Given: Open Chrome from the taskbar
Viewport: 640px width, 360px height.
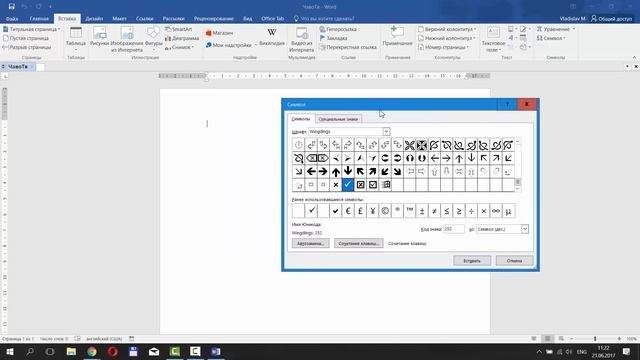Looking at the screenshot, I should tap(92, 351).
